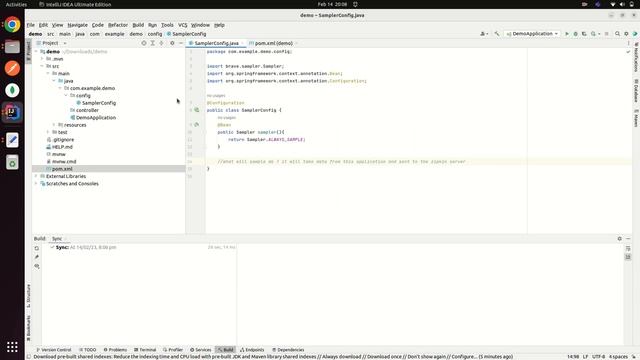Pin tab icon in Build panel
Image resolution: width=640 pixels, height=360 pixels.
tap(37, 257)
